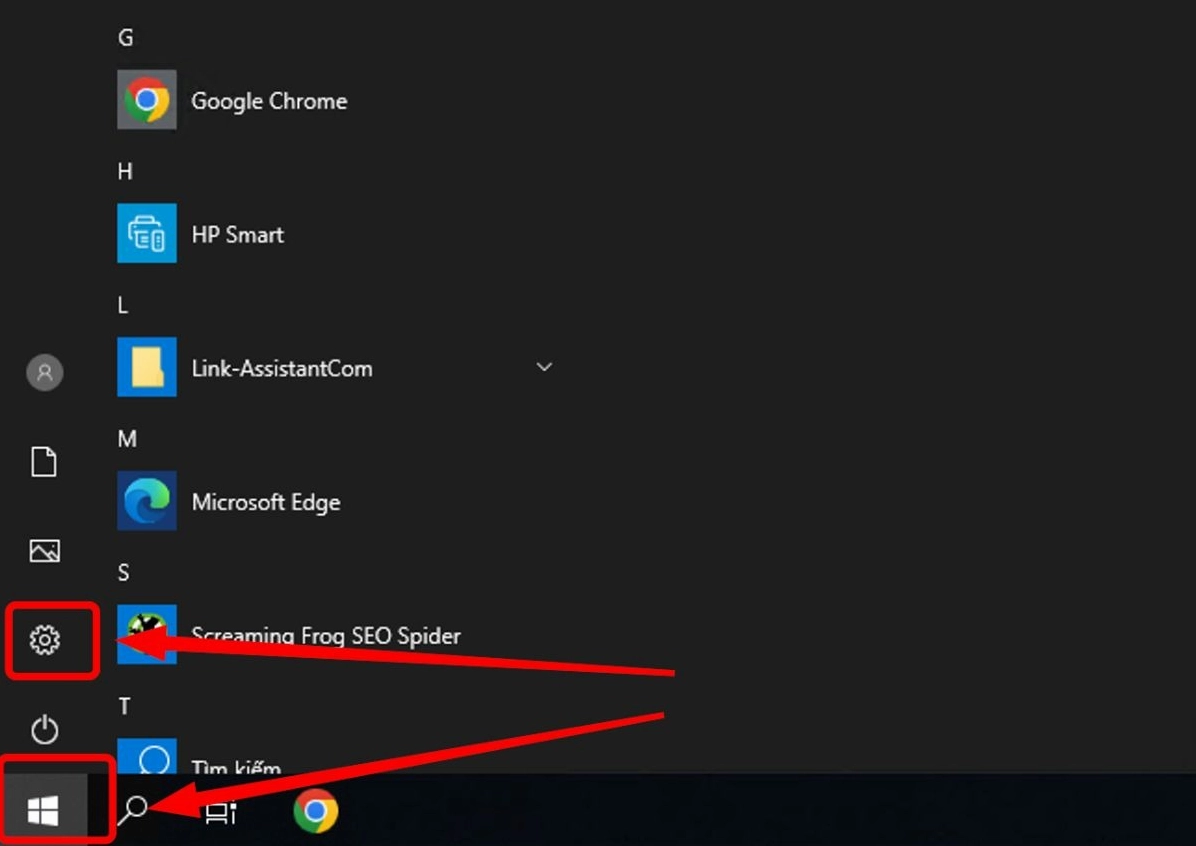1196x846 pixels.
Task: Open Documents from the Start sidebar
Action: (44, 462)
